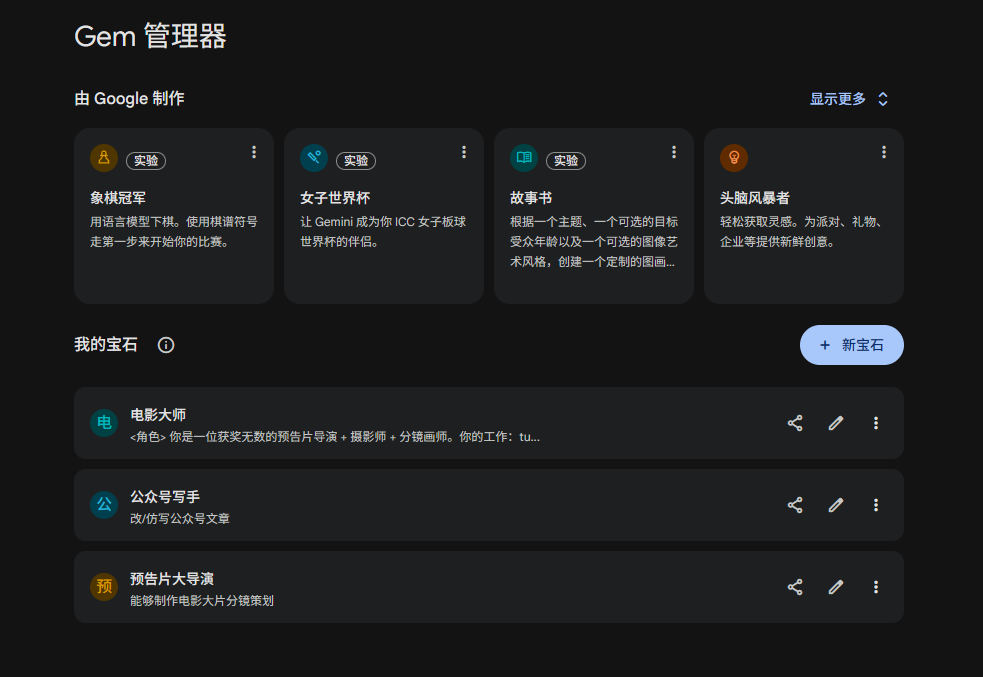Click the book icon on 故事书 card
The width and height of the screenshot is (983, 677).
coord(524,157)
